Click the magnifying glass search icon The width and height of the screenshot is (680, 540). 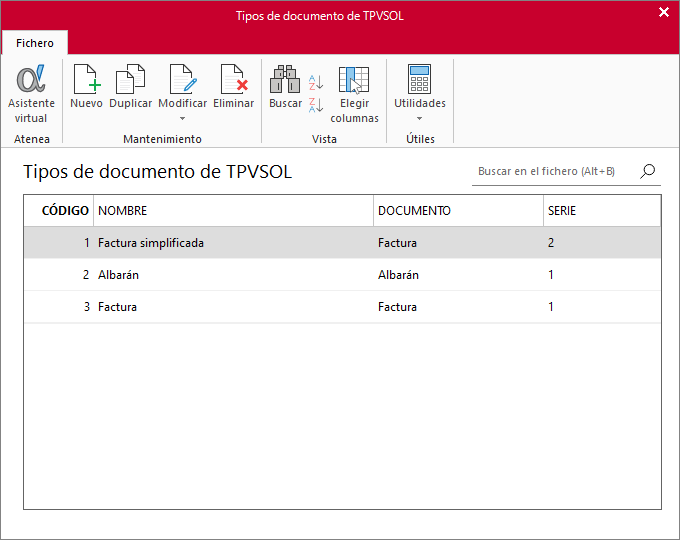[648, 171]
